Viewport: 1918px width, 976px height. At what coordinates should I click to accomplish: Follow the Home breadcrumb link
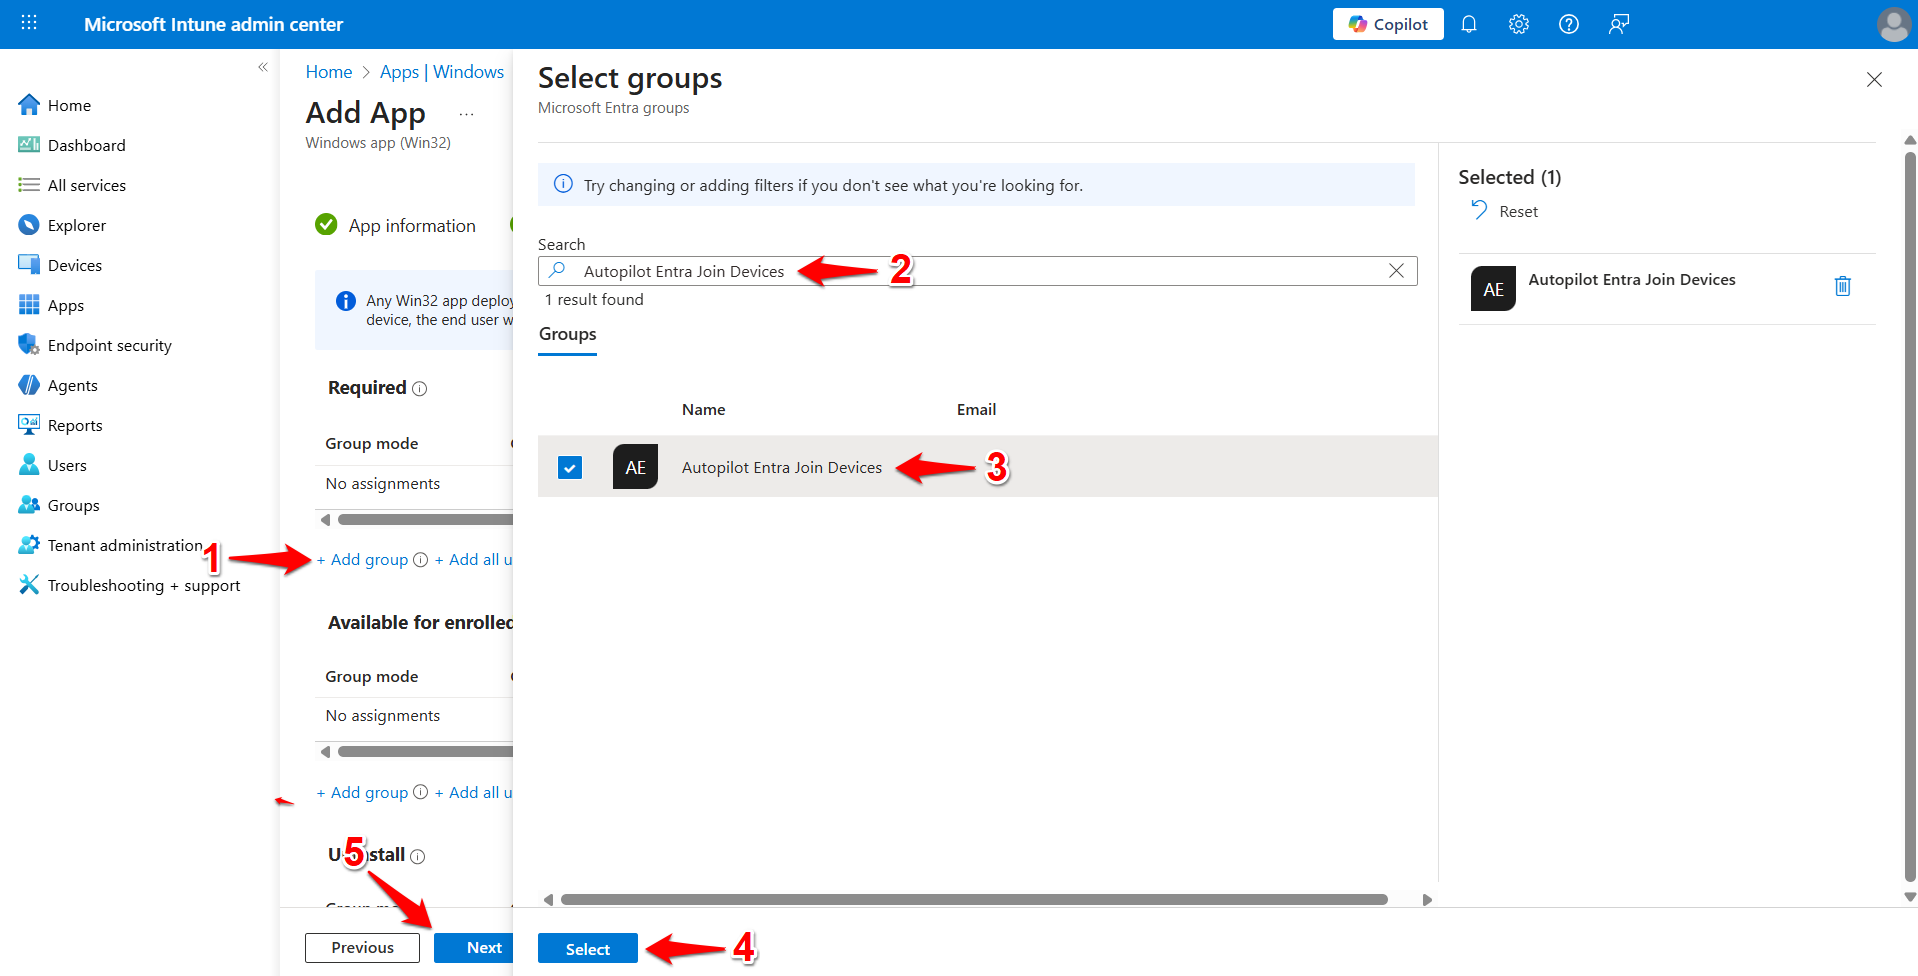(329, 72)
